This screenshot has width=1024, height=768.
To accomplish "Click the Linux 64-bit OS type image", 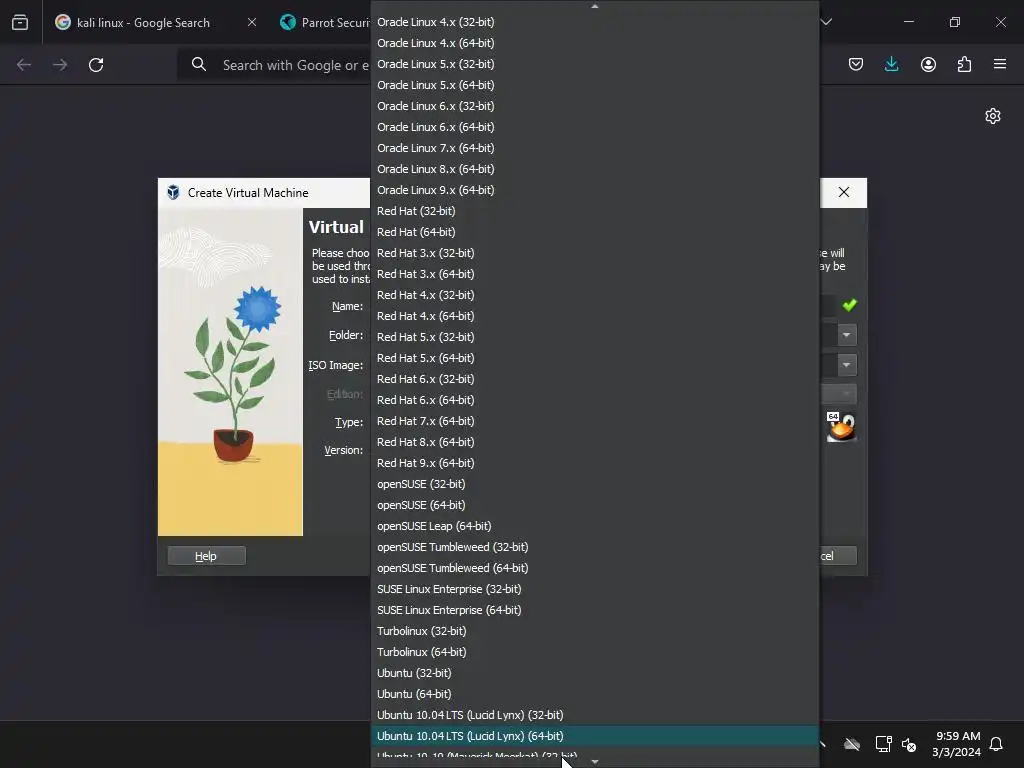I will coord(841,427).
